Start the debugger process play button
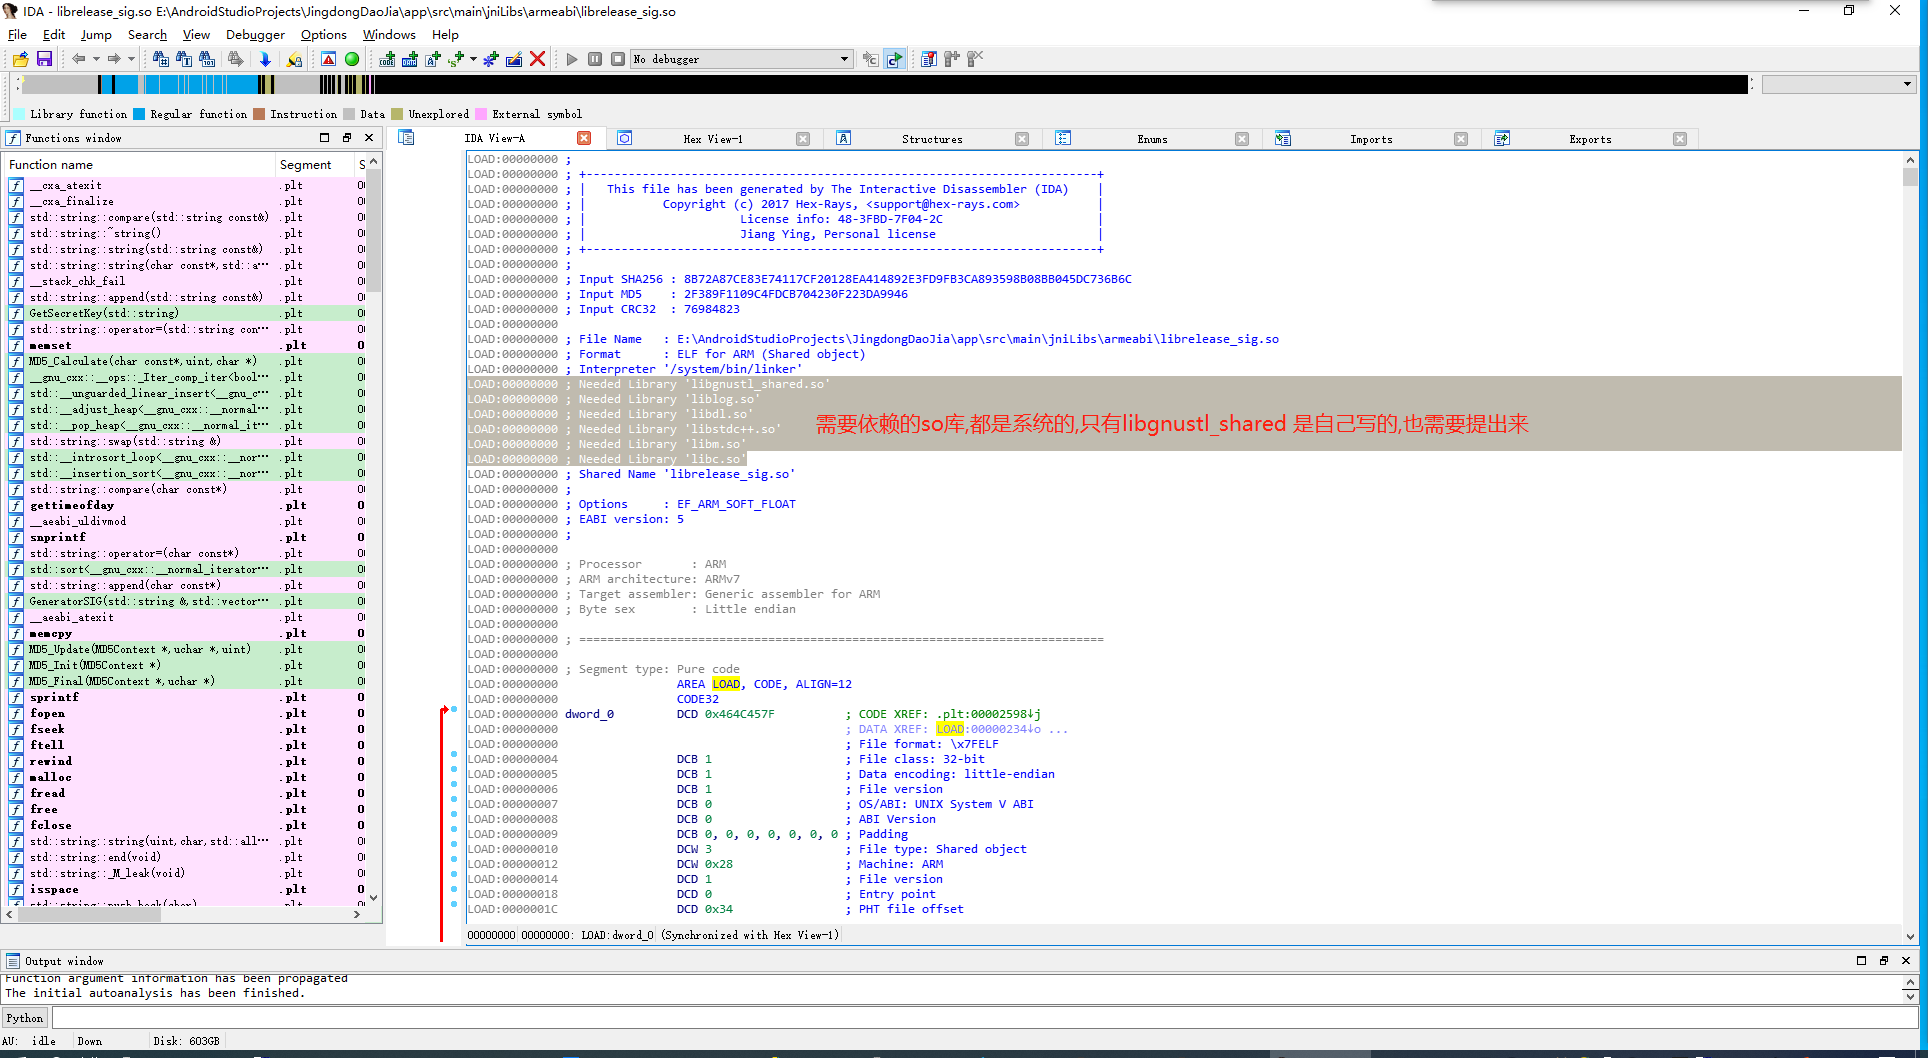 tap(572, 59)
